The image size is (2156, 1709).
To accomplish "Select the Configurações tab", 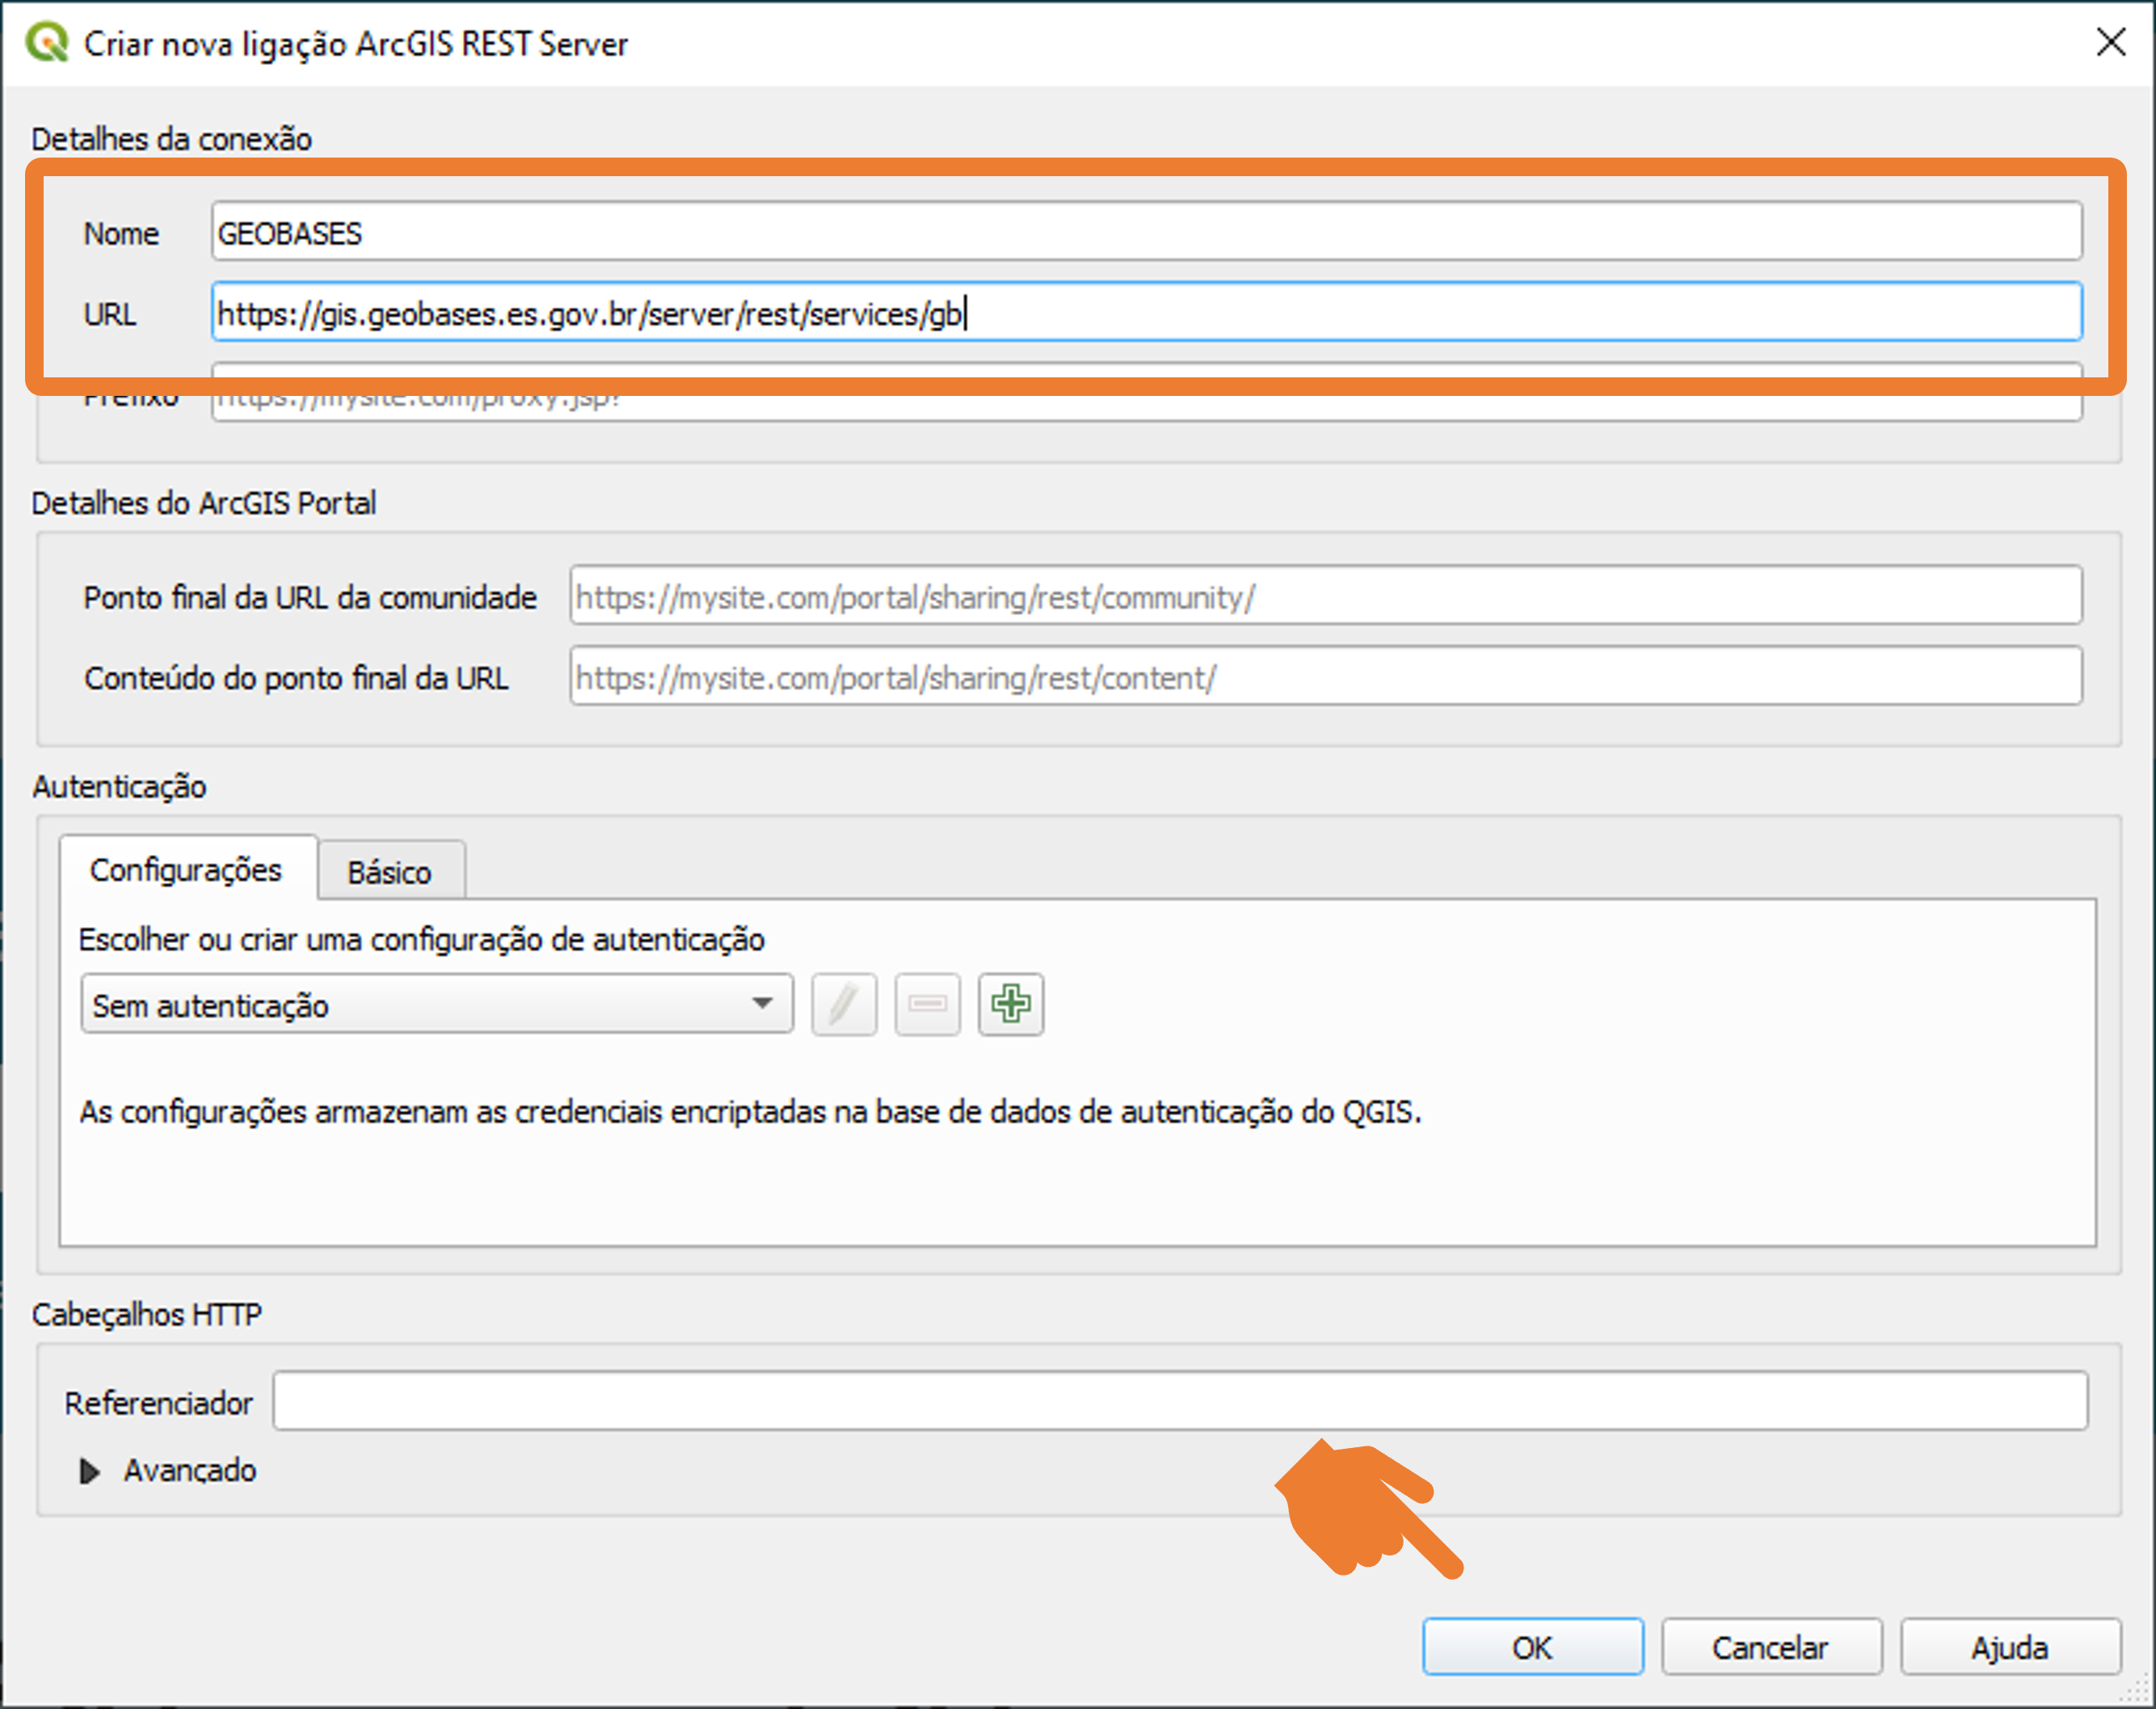I will pos(186,870).
